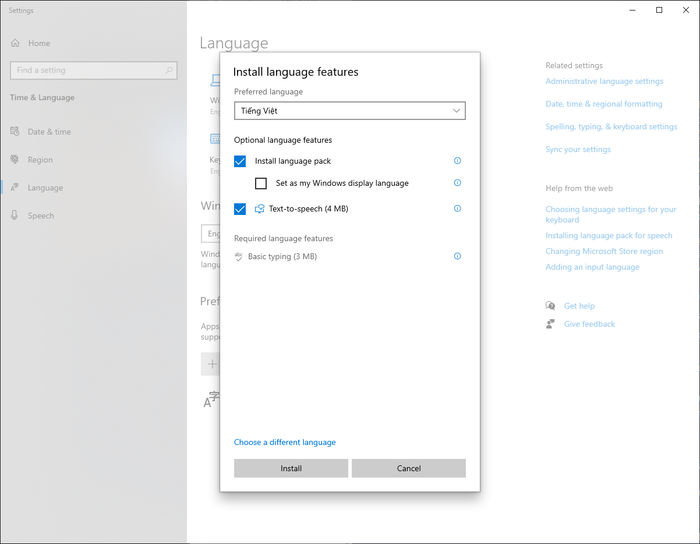Open Installing language pack for speech link

(608, 236)
